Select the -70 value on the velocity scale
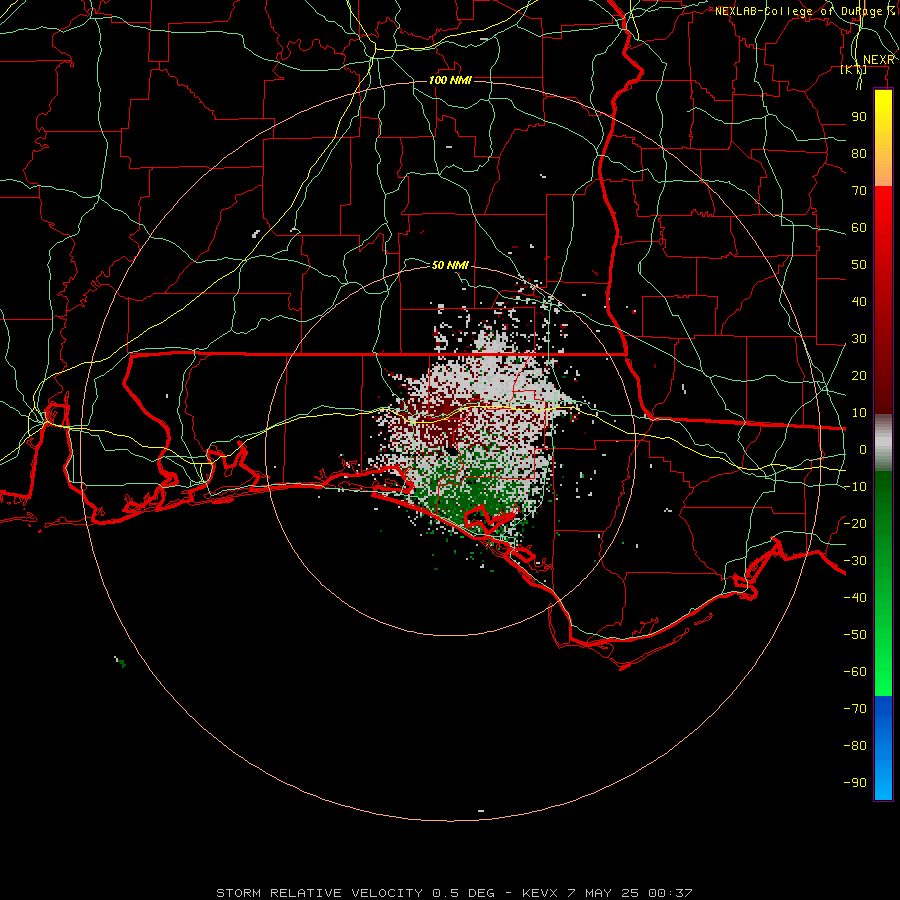Viewport: 900px width, 900px height. coord(855,709)
